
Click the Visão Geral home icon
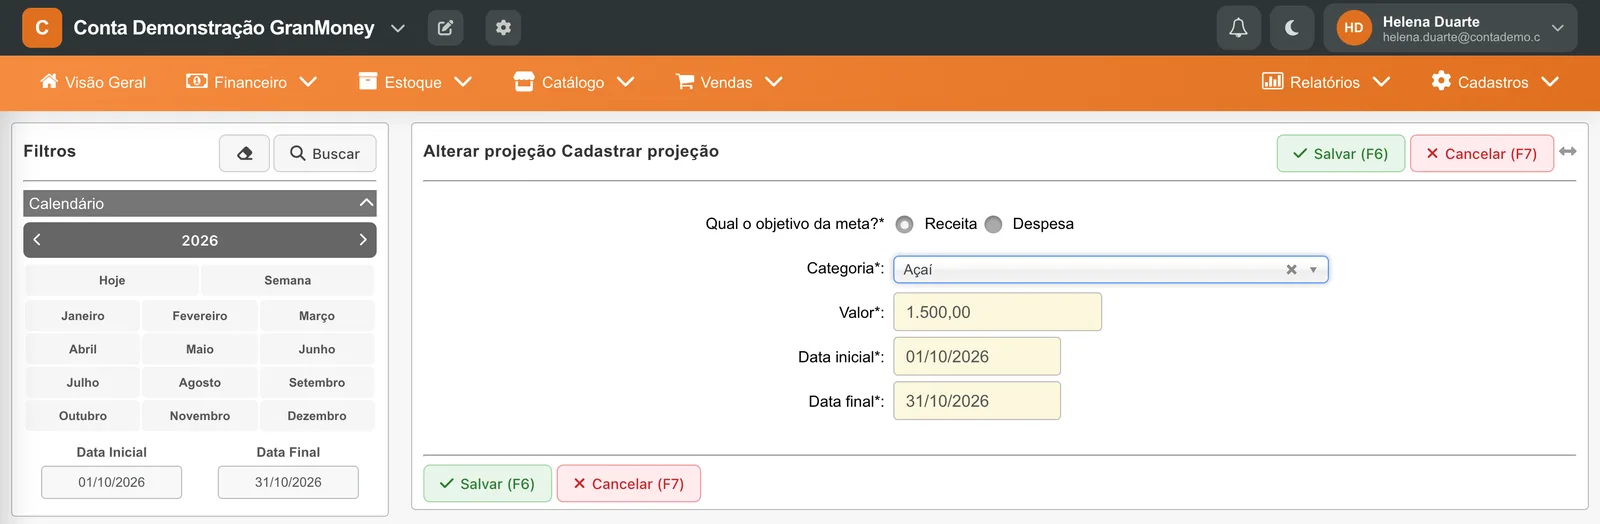pyautogui.click(x=49, y=81)
